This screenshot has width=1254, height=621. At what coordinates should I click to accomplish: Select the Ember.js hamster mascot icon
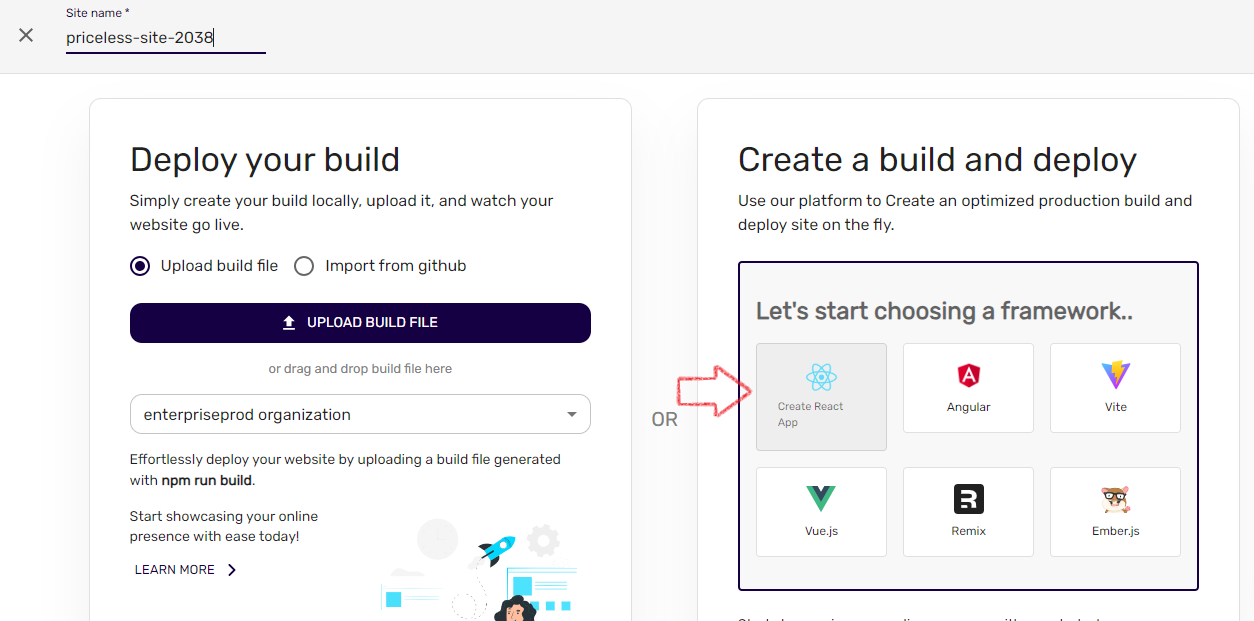(1115, 499)
